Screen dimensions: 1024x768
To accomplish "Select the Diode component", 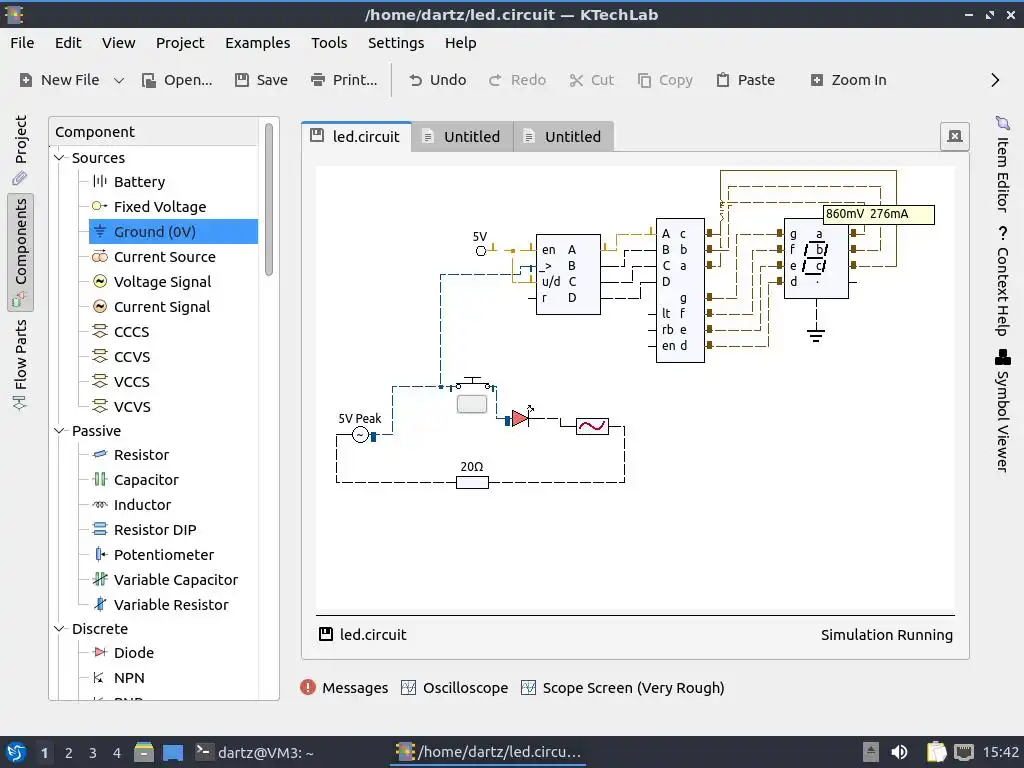I will coord(134,652).
